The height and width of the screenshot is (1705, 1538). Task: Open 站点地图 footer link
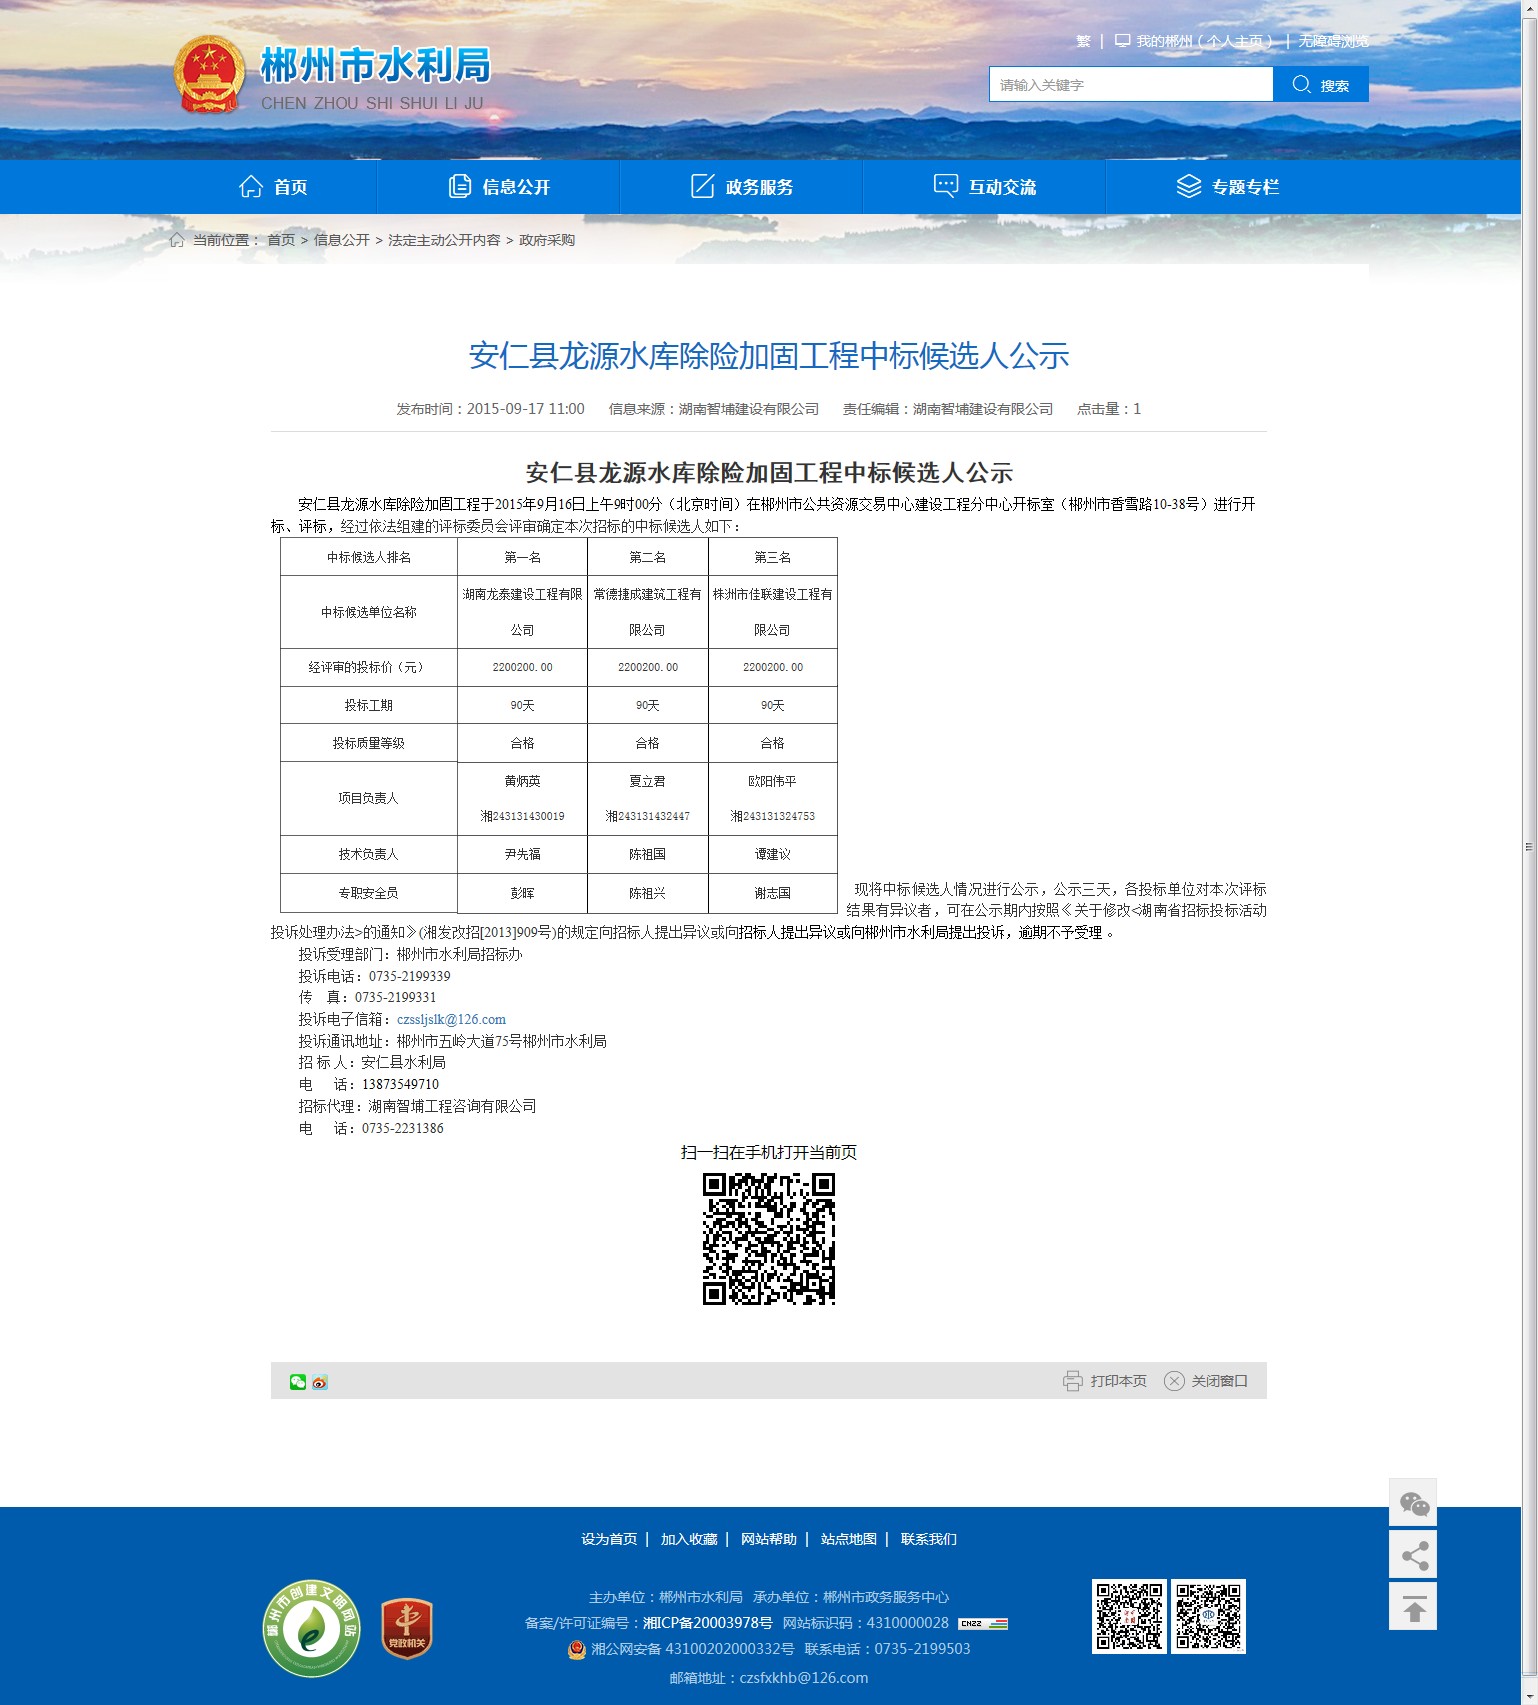tap(849, 1539)
